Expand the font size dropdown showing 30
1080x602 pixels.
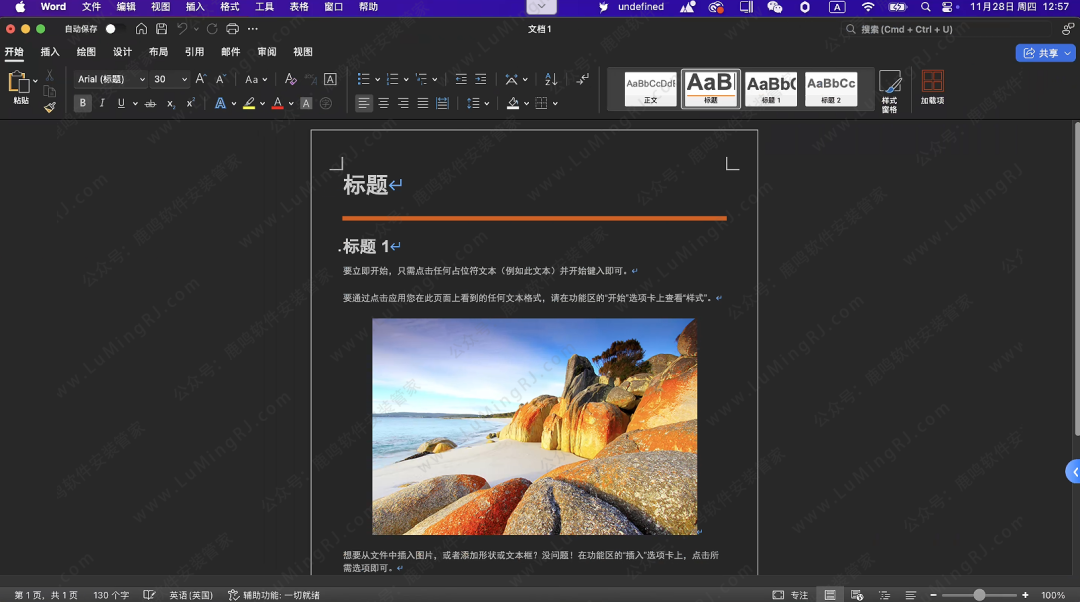184,79
